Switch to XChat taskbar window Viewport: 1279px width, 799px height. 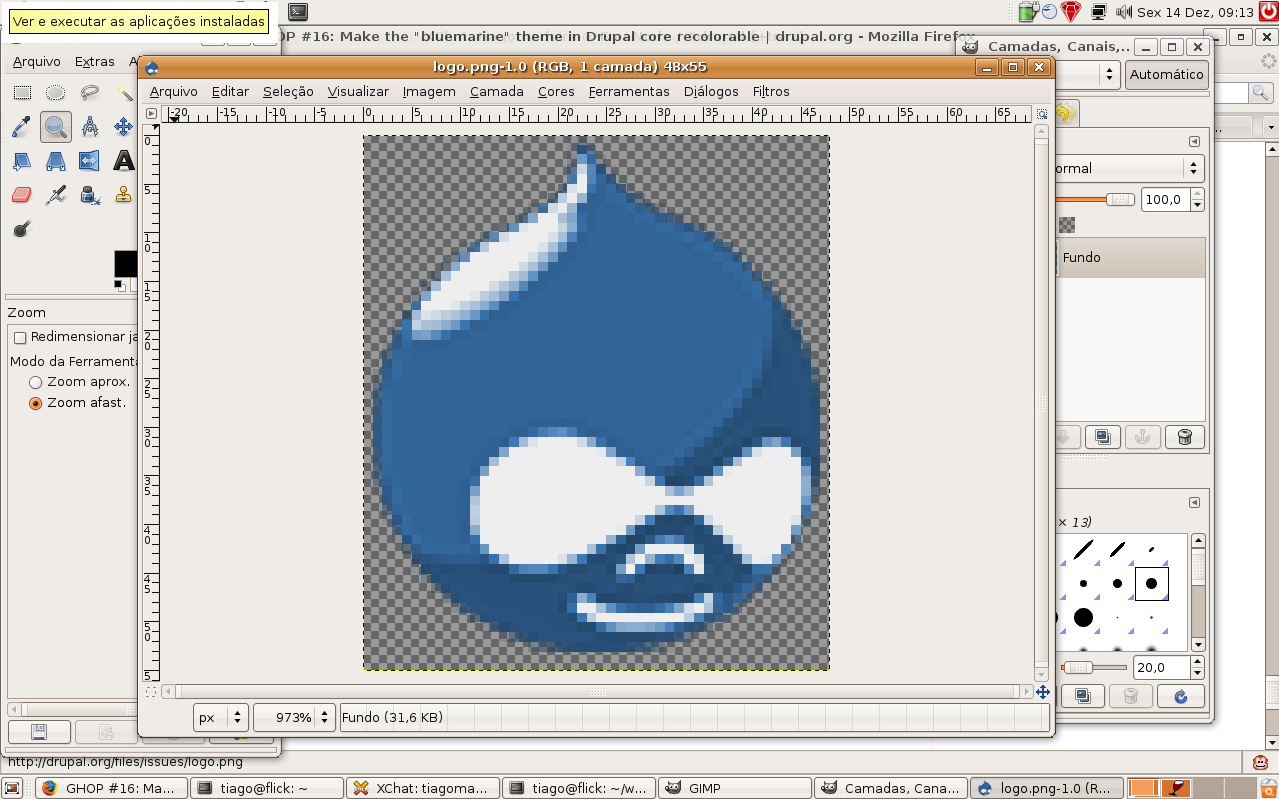(x=422, y=788)
